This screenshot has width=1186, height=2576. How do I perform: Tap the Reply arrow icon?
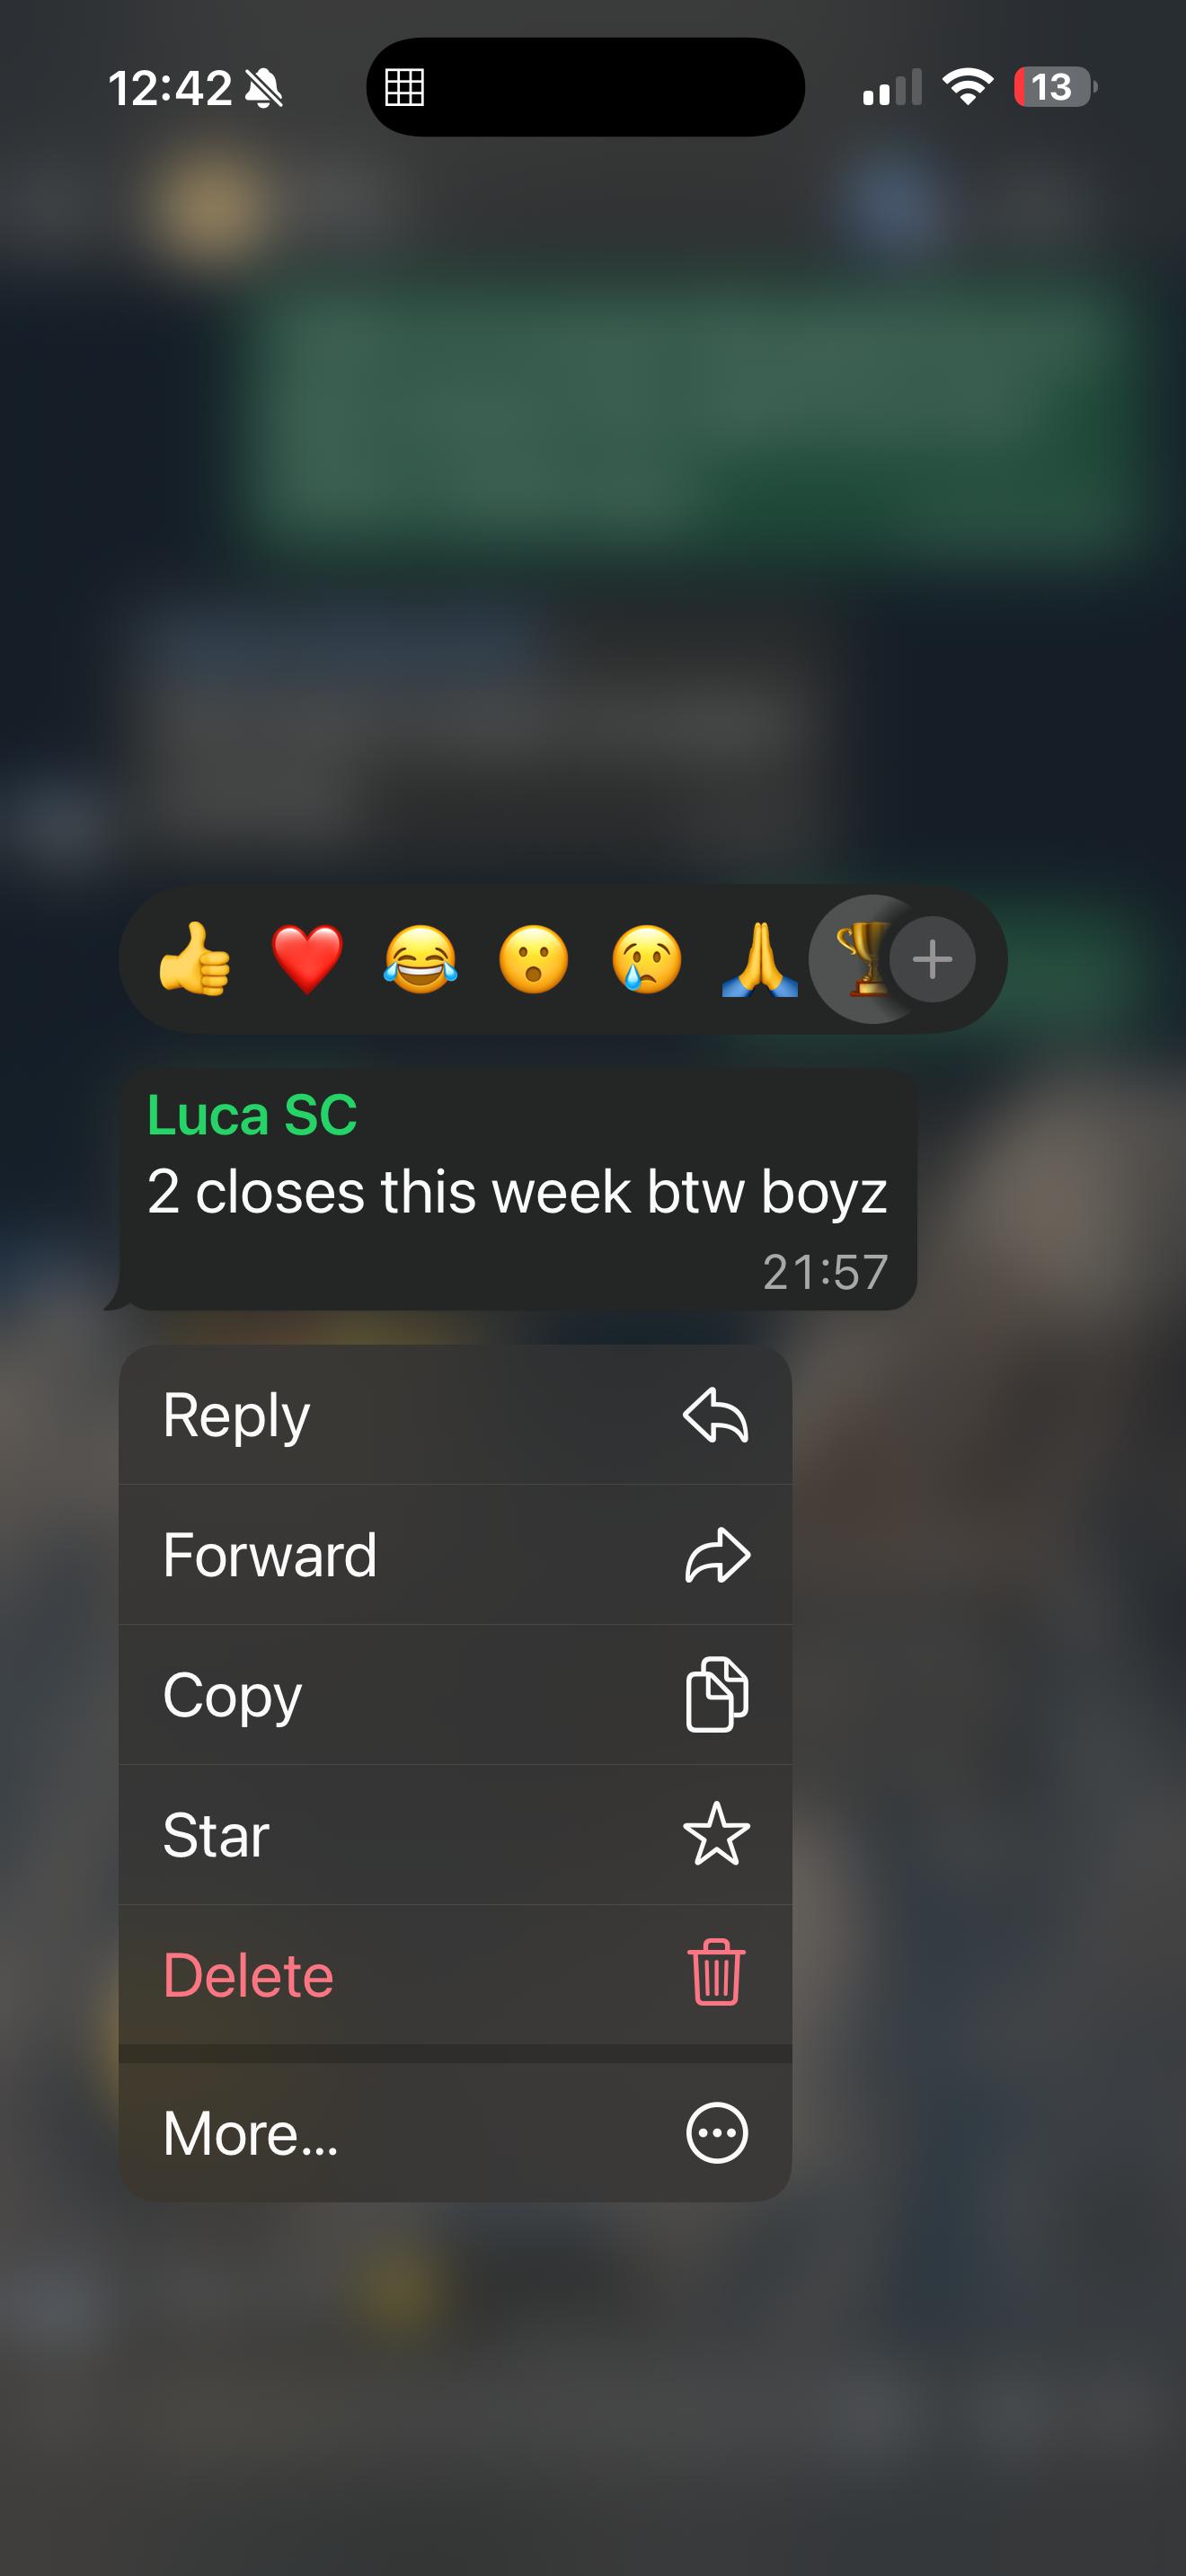click(716, 1415)
